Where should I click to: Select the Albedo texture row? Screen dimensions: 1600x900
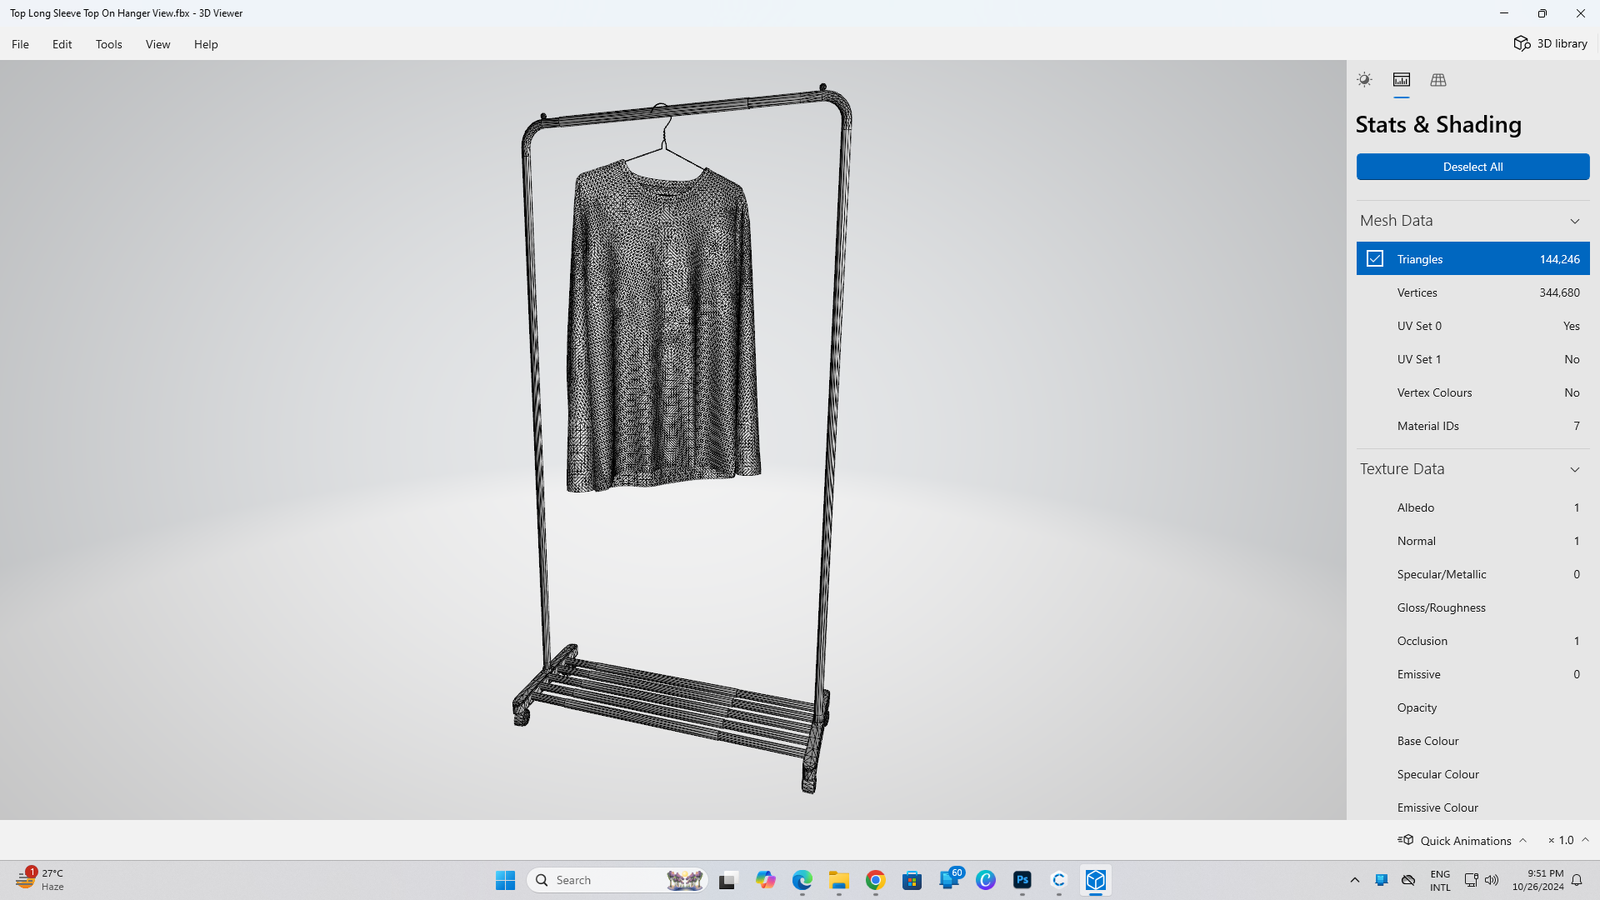1473,508
